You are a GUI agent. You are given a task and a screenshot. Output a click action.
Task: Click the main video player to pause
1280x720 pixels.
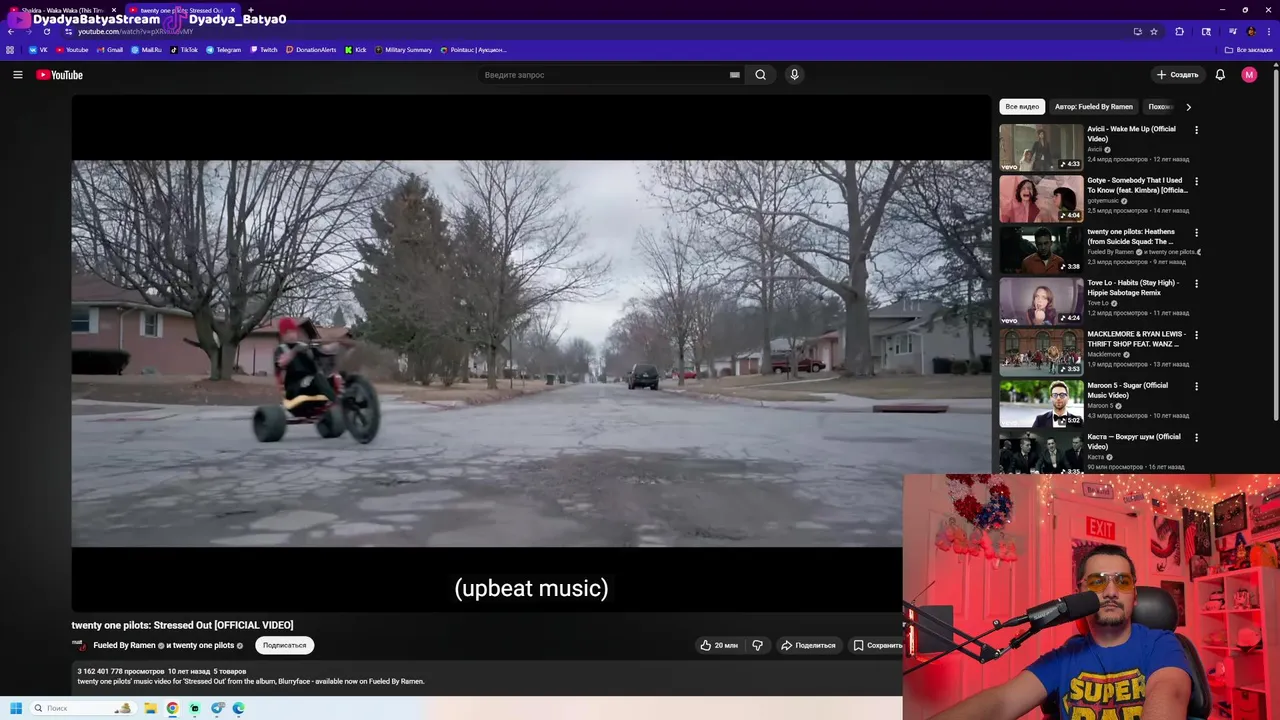pyautogui.click(x=530, y=353)
